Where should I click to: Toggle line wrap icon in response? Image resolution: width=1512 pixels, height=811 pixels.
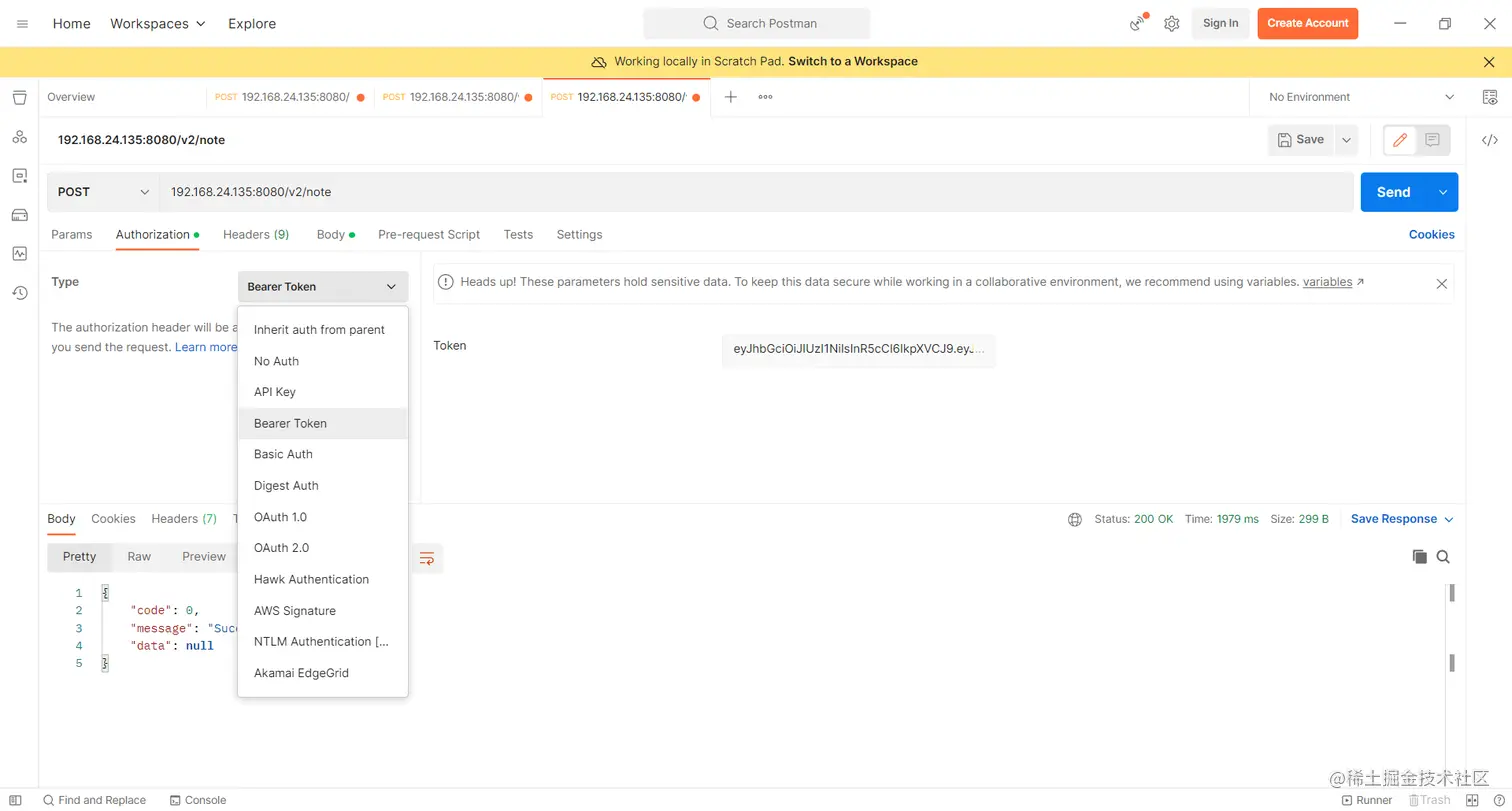[427, 558]
